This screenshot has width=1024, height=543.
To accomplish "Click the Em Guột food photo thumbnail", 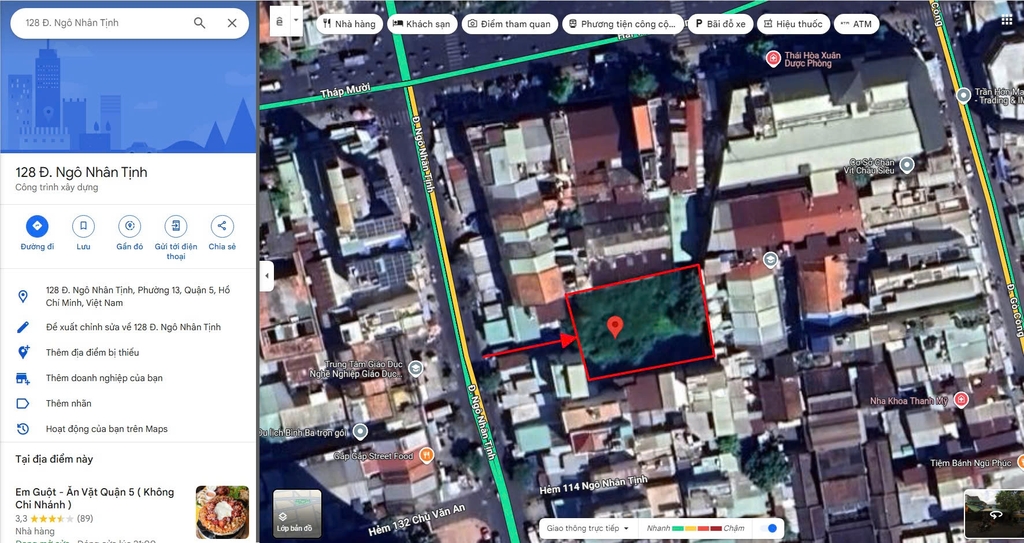I will click(222, 512).
